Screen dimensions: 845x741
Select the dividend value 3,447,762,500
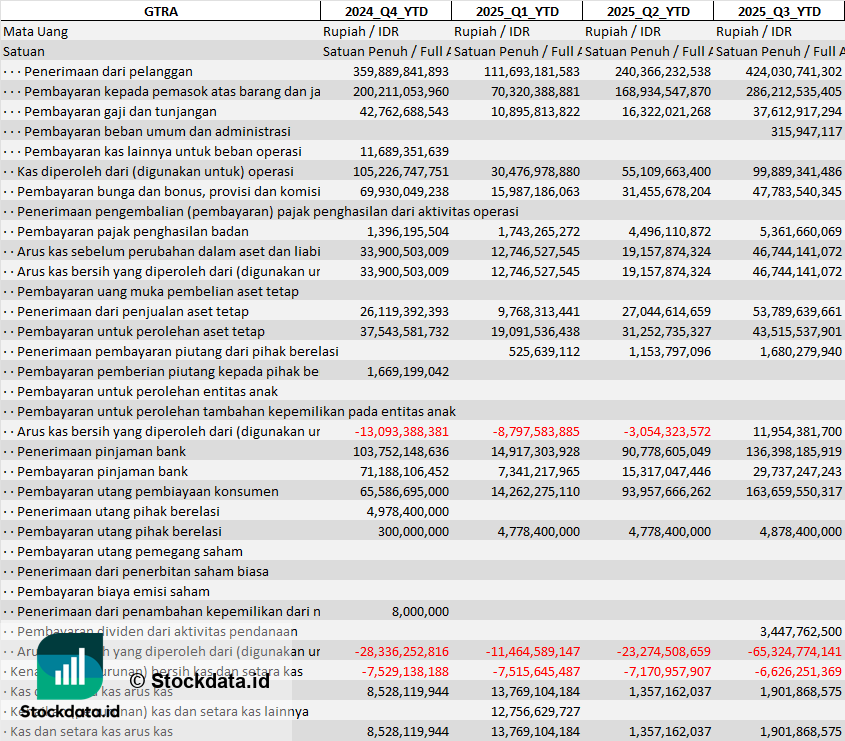click(x=800, y=631)
